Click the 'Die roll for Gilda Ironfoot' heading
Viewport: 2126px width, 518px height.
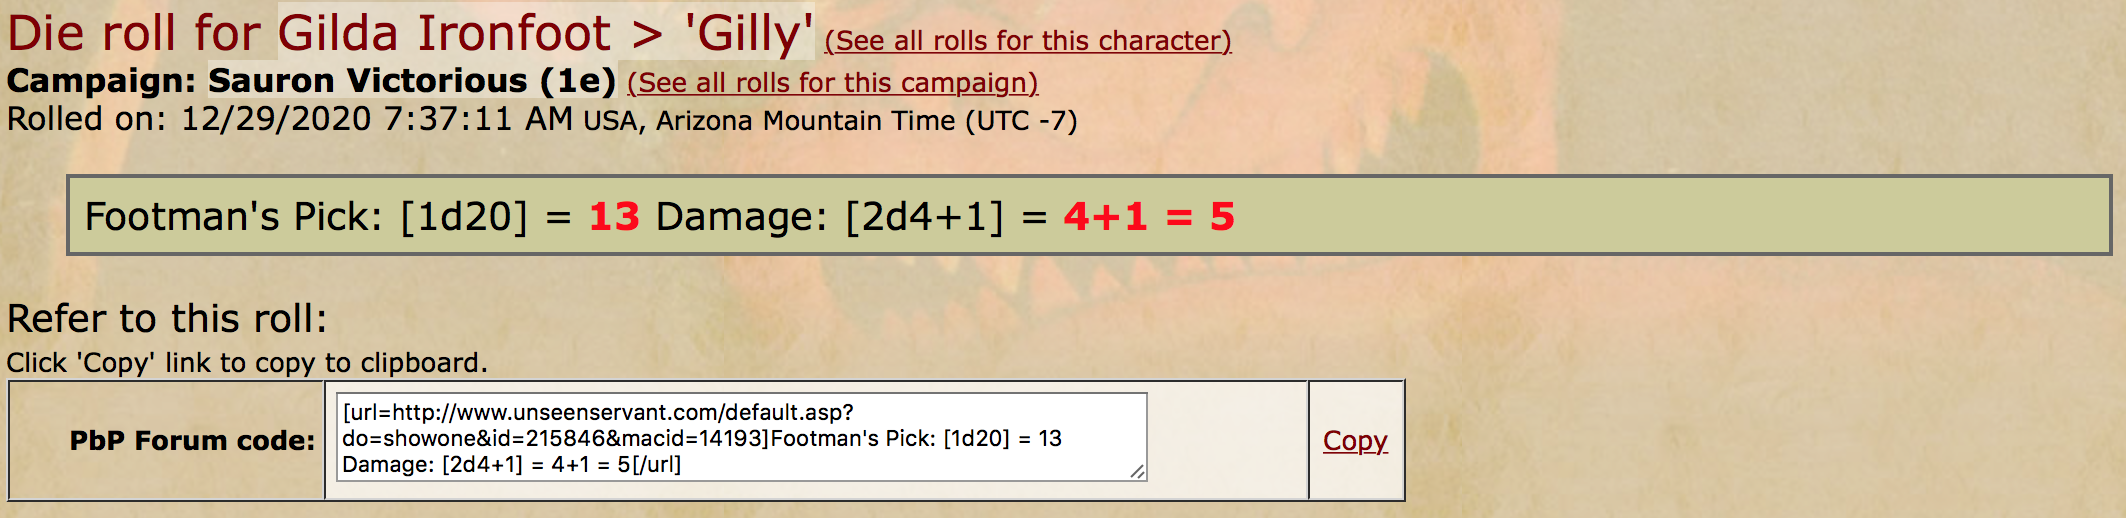point(309,33)
